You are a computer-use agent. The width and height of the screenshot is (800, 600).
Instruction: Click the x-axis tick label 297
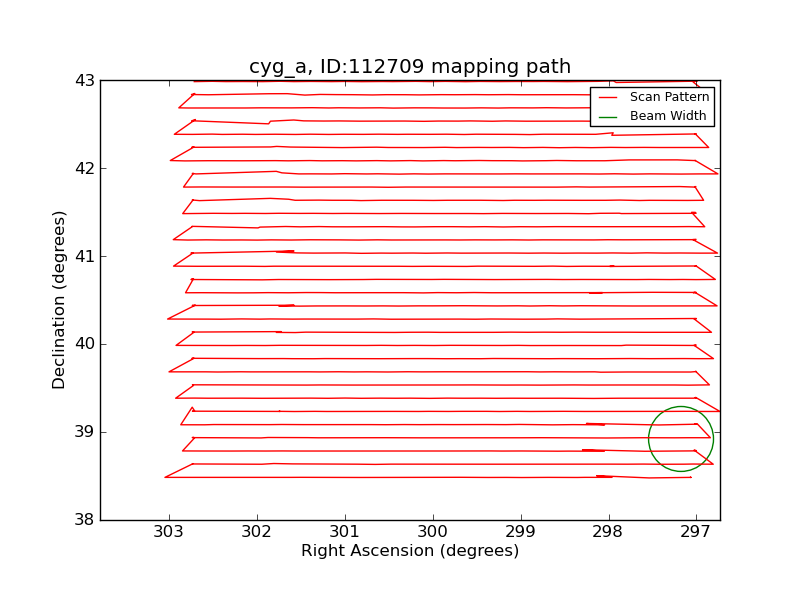(696, 532)
